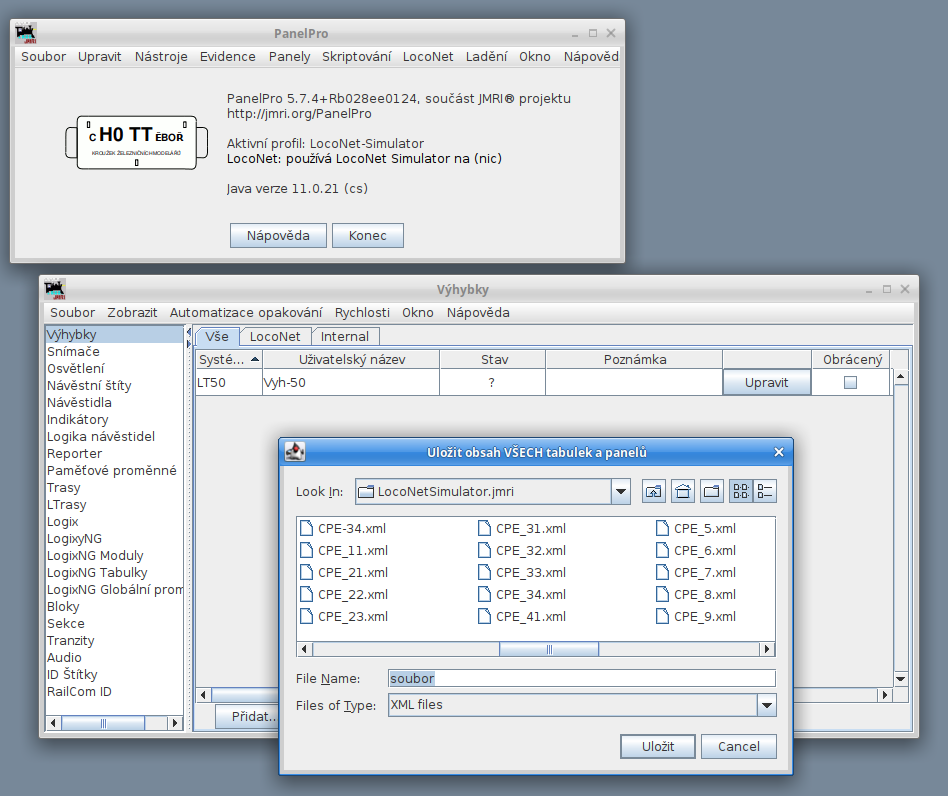Switch to Details view in file chooser

(765, 491)
